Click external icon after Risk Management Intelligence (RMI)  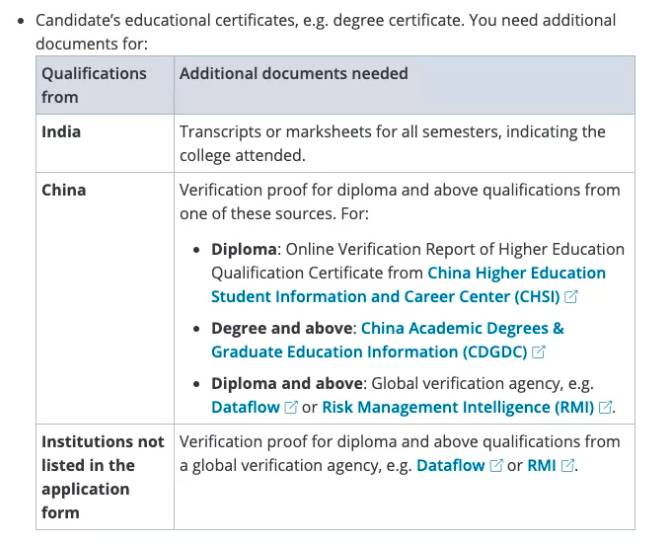pyautogui.click(x=605, y=408)
